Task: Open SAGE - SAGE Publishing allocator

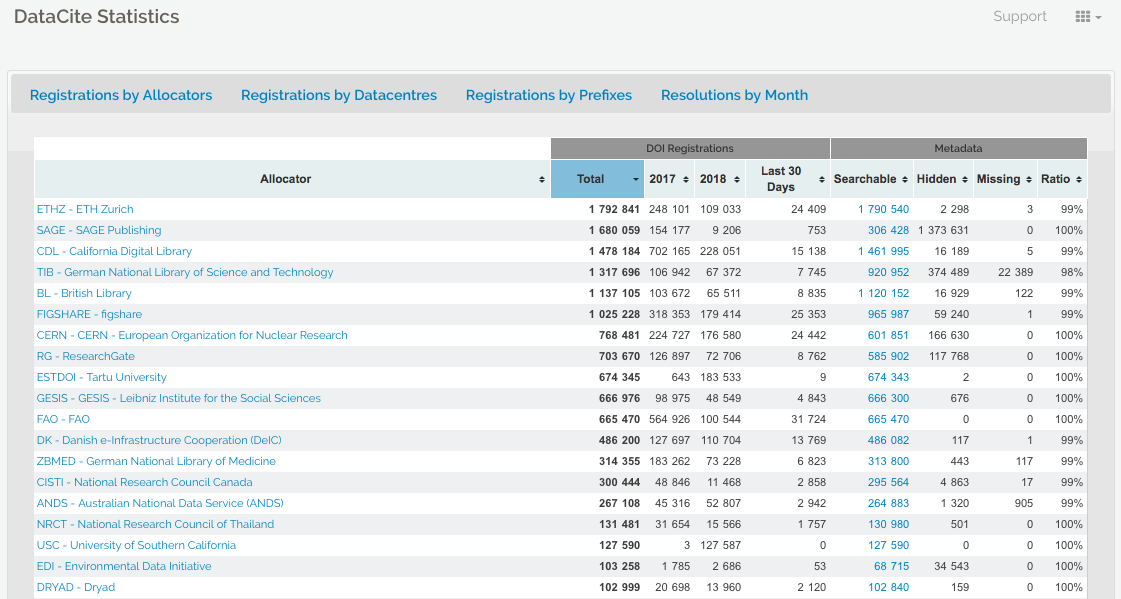Action: click(99, 230)
